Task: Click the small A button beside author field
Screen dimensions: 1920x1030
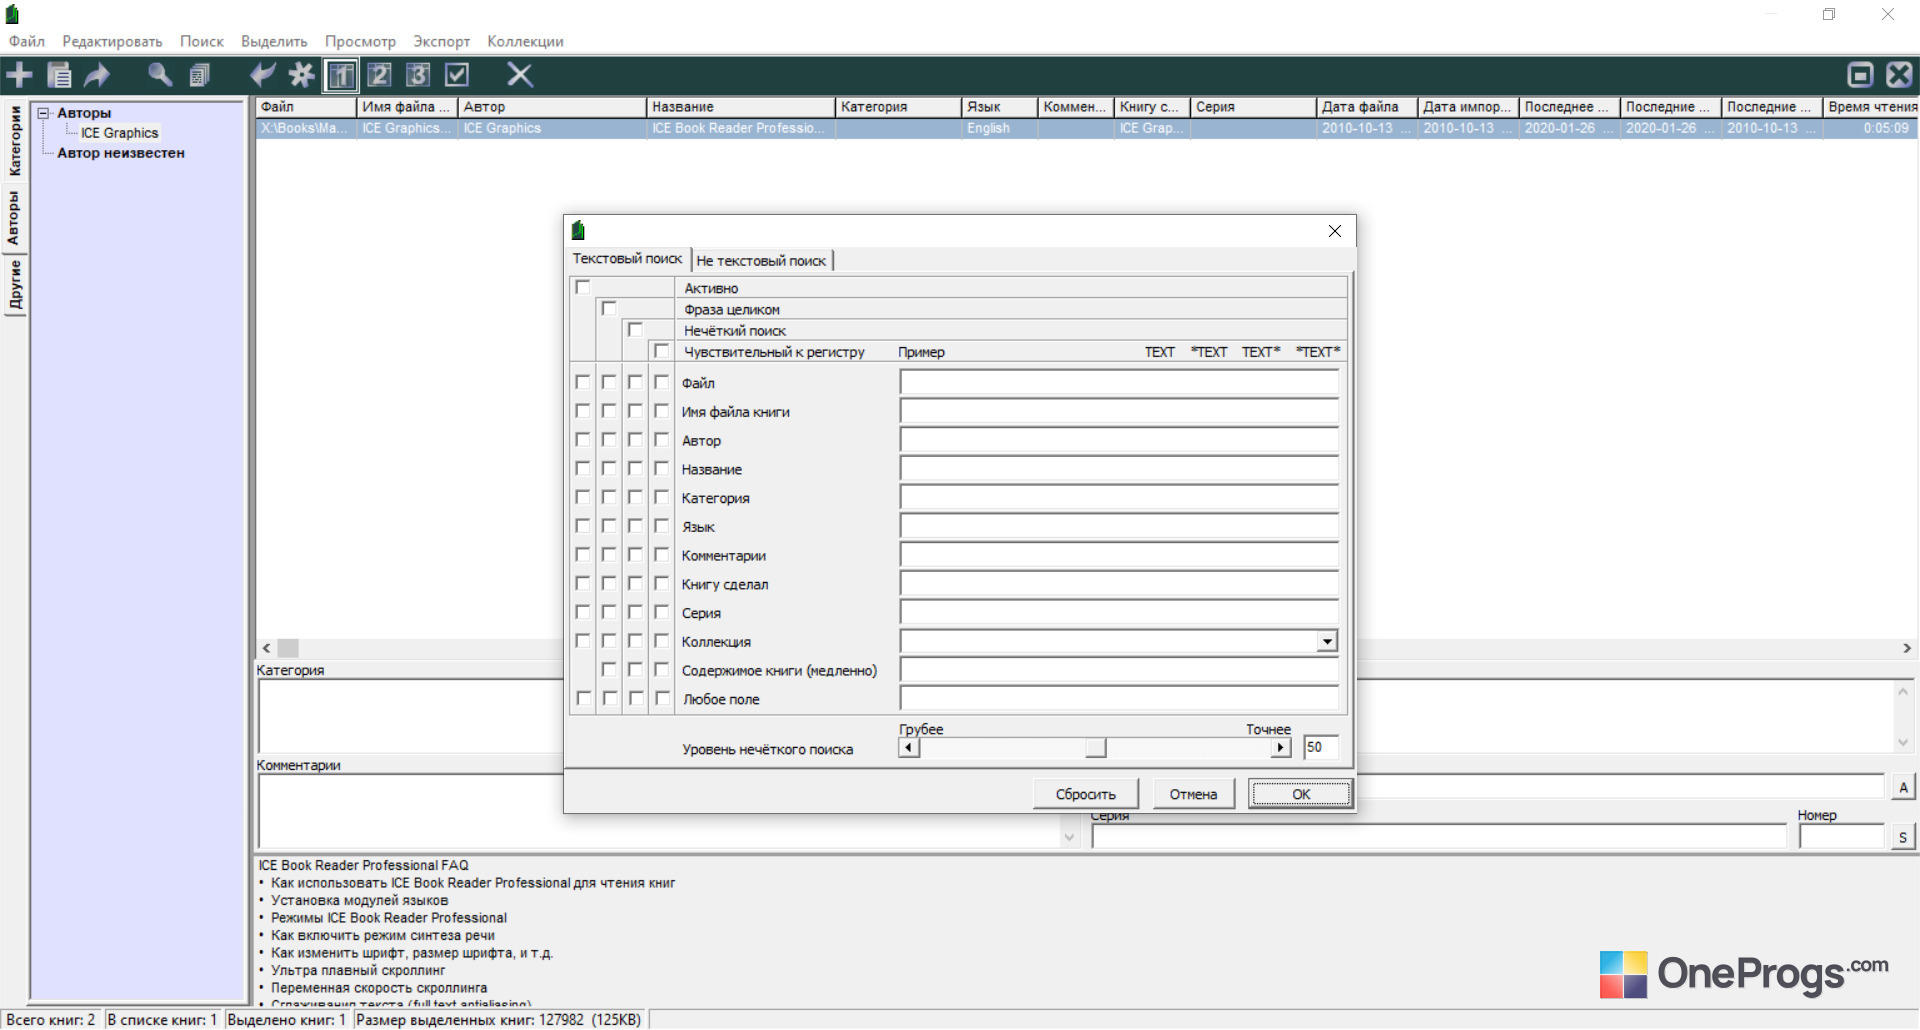Action: (1903, 787)
